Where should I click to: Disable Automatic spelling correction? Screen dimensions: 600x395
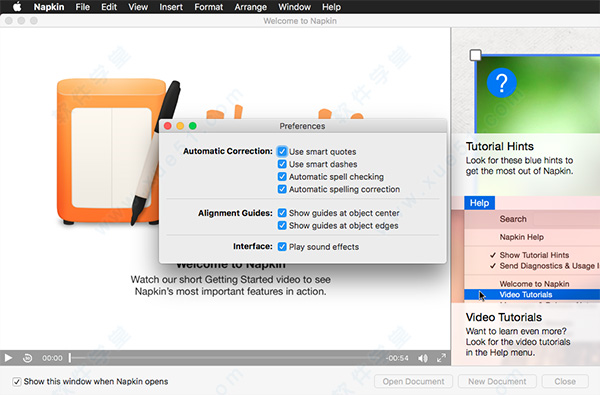(x=282, y=189)
